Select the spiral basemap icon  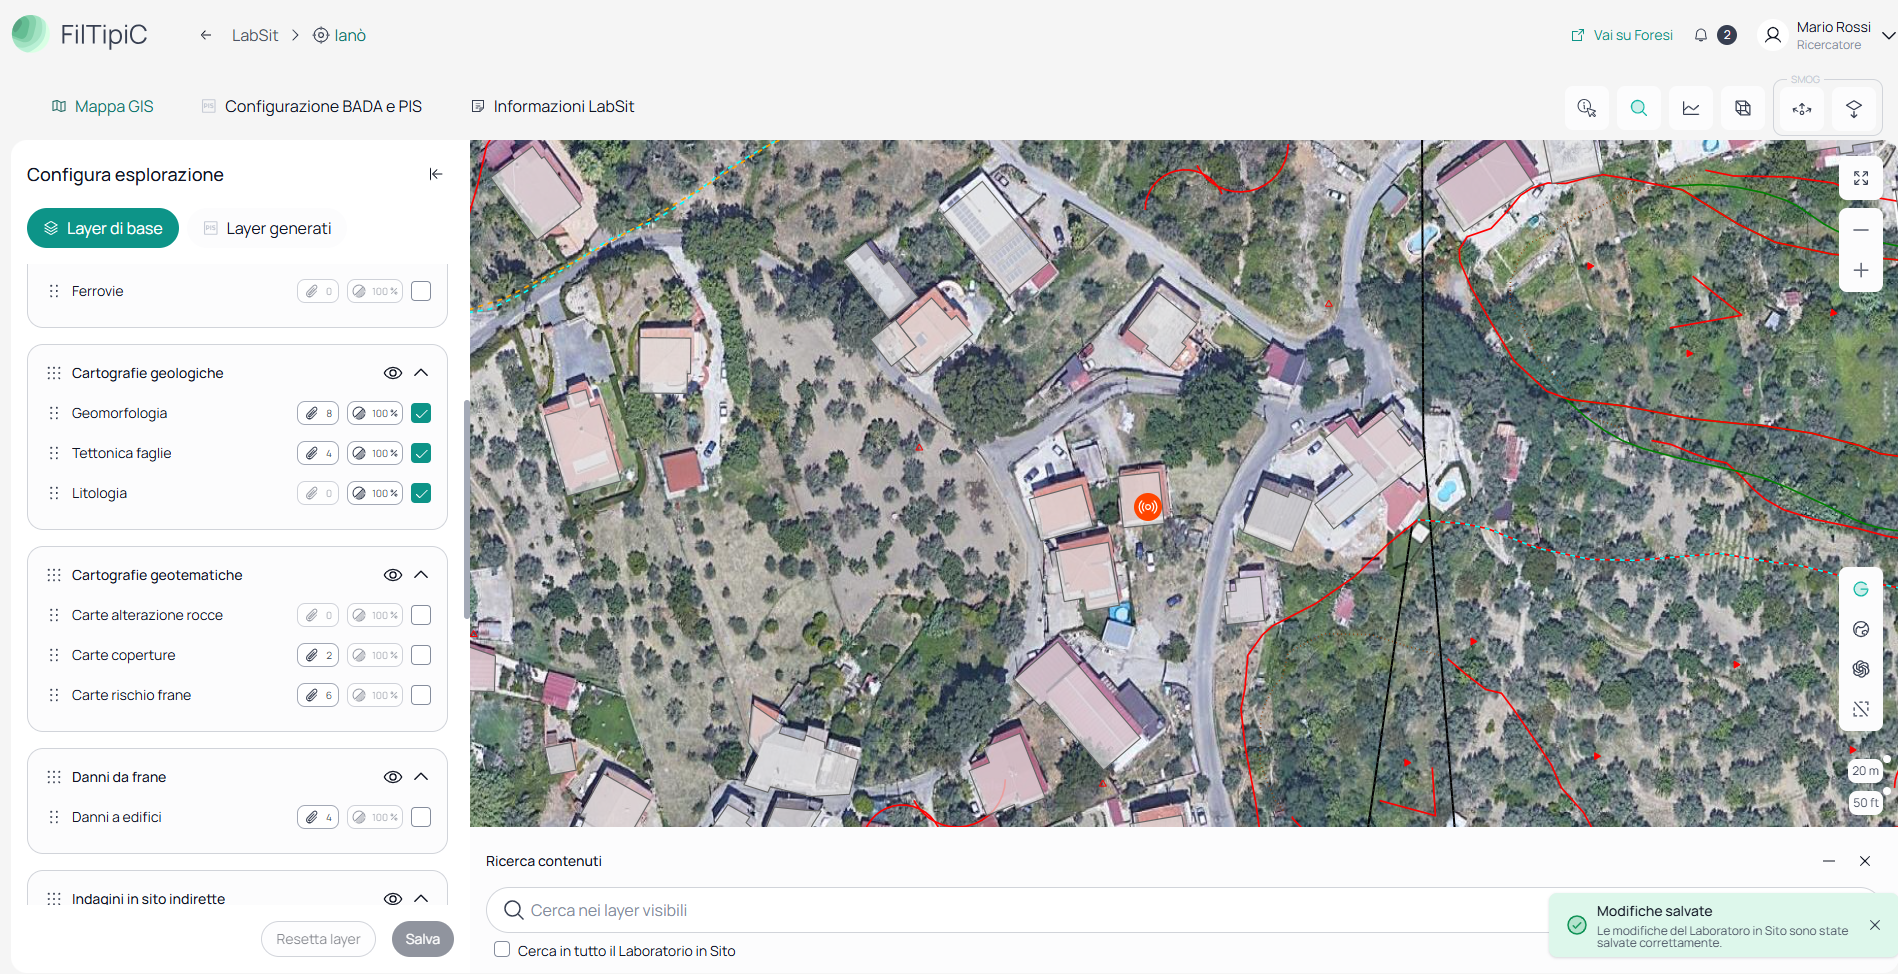pos(1861,669)
